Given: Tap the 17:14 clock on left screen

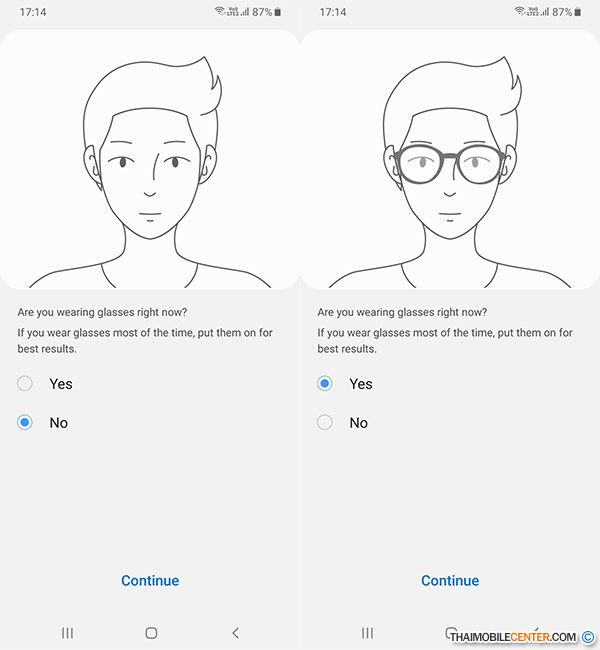Looking at the screenshot, I should pyautogui.click(x=33, y=12).
